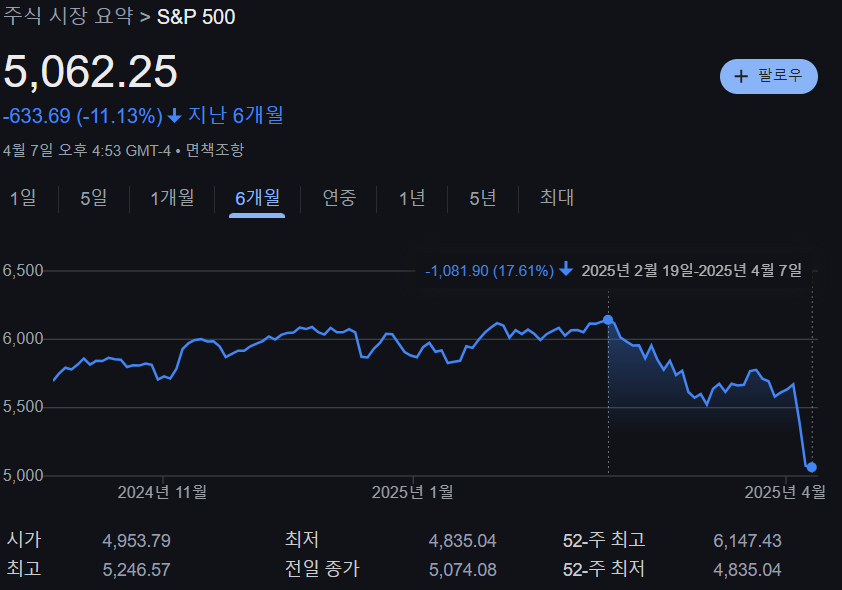This screenshot has height=590, width=842.
Task: Click the 52-주 최저 value 4,835.04
Action: coord(747,570)
